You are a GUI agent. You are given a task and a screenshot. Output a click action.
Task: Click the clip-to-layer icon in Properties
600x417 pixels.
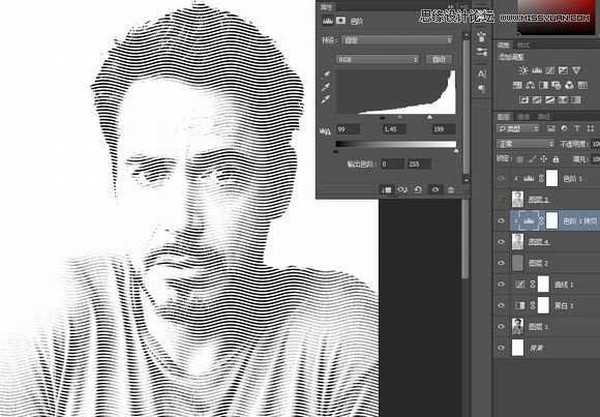click(x=387, y=189)
